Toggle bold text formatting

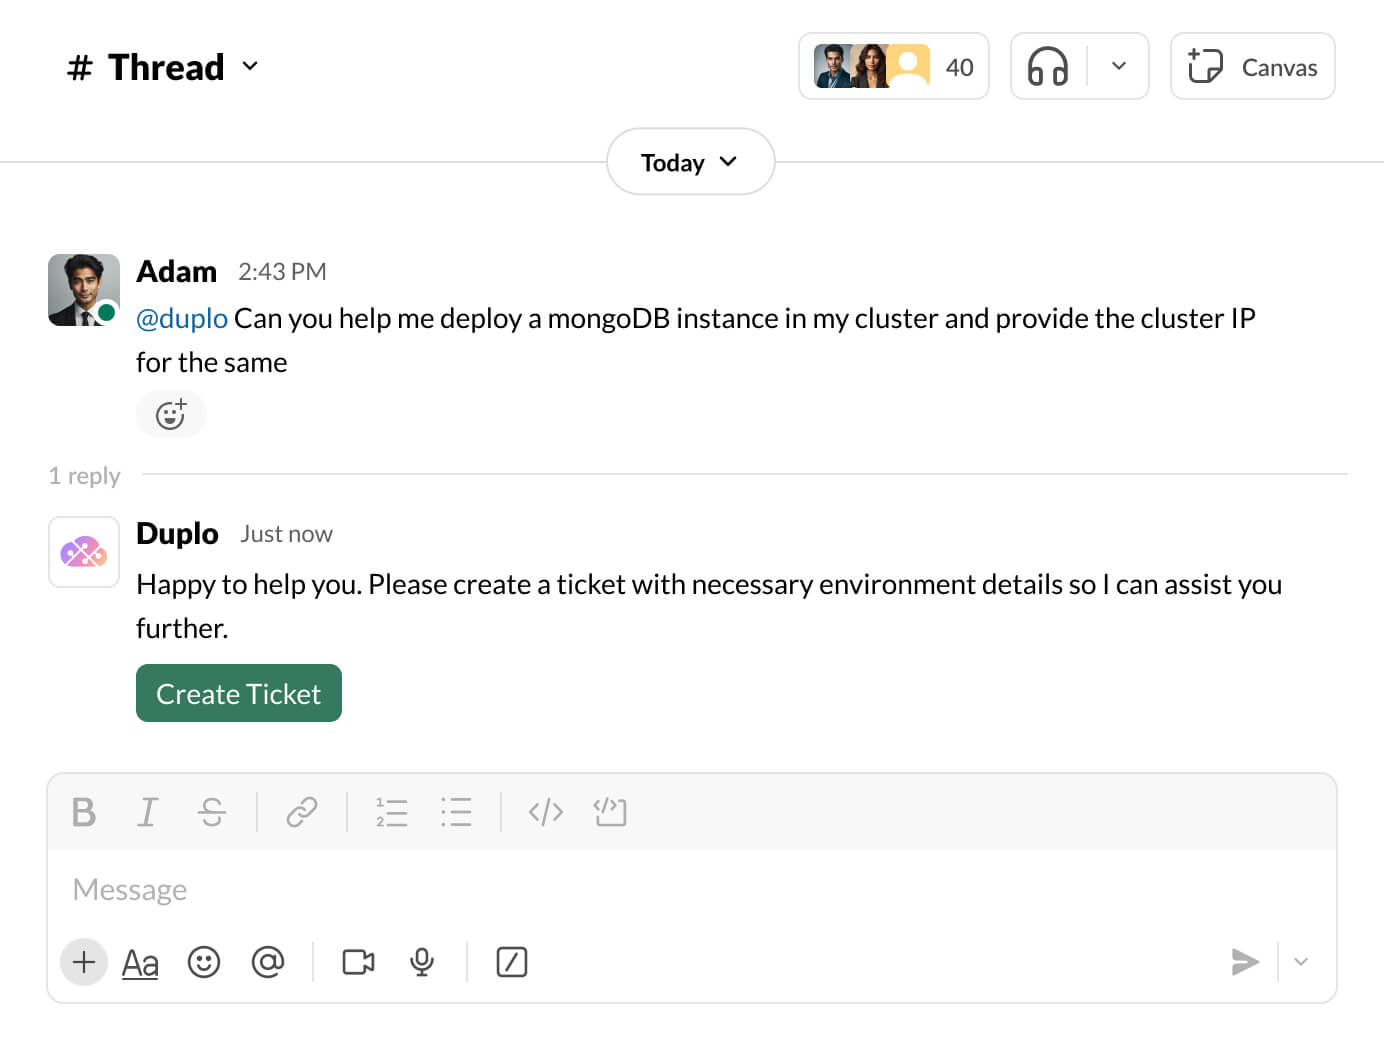coord(84,812)
